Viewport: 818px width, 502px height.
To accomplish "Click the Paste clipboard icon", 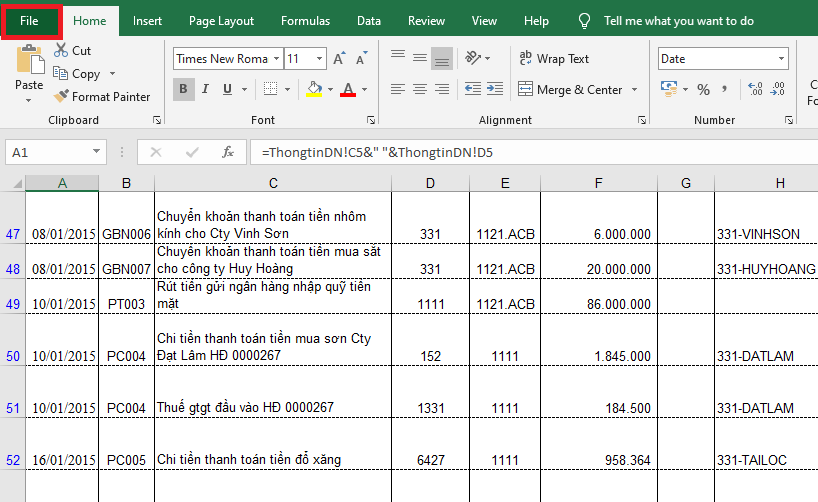I will (x=29, y=60).
